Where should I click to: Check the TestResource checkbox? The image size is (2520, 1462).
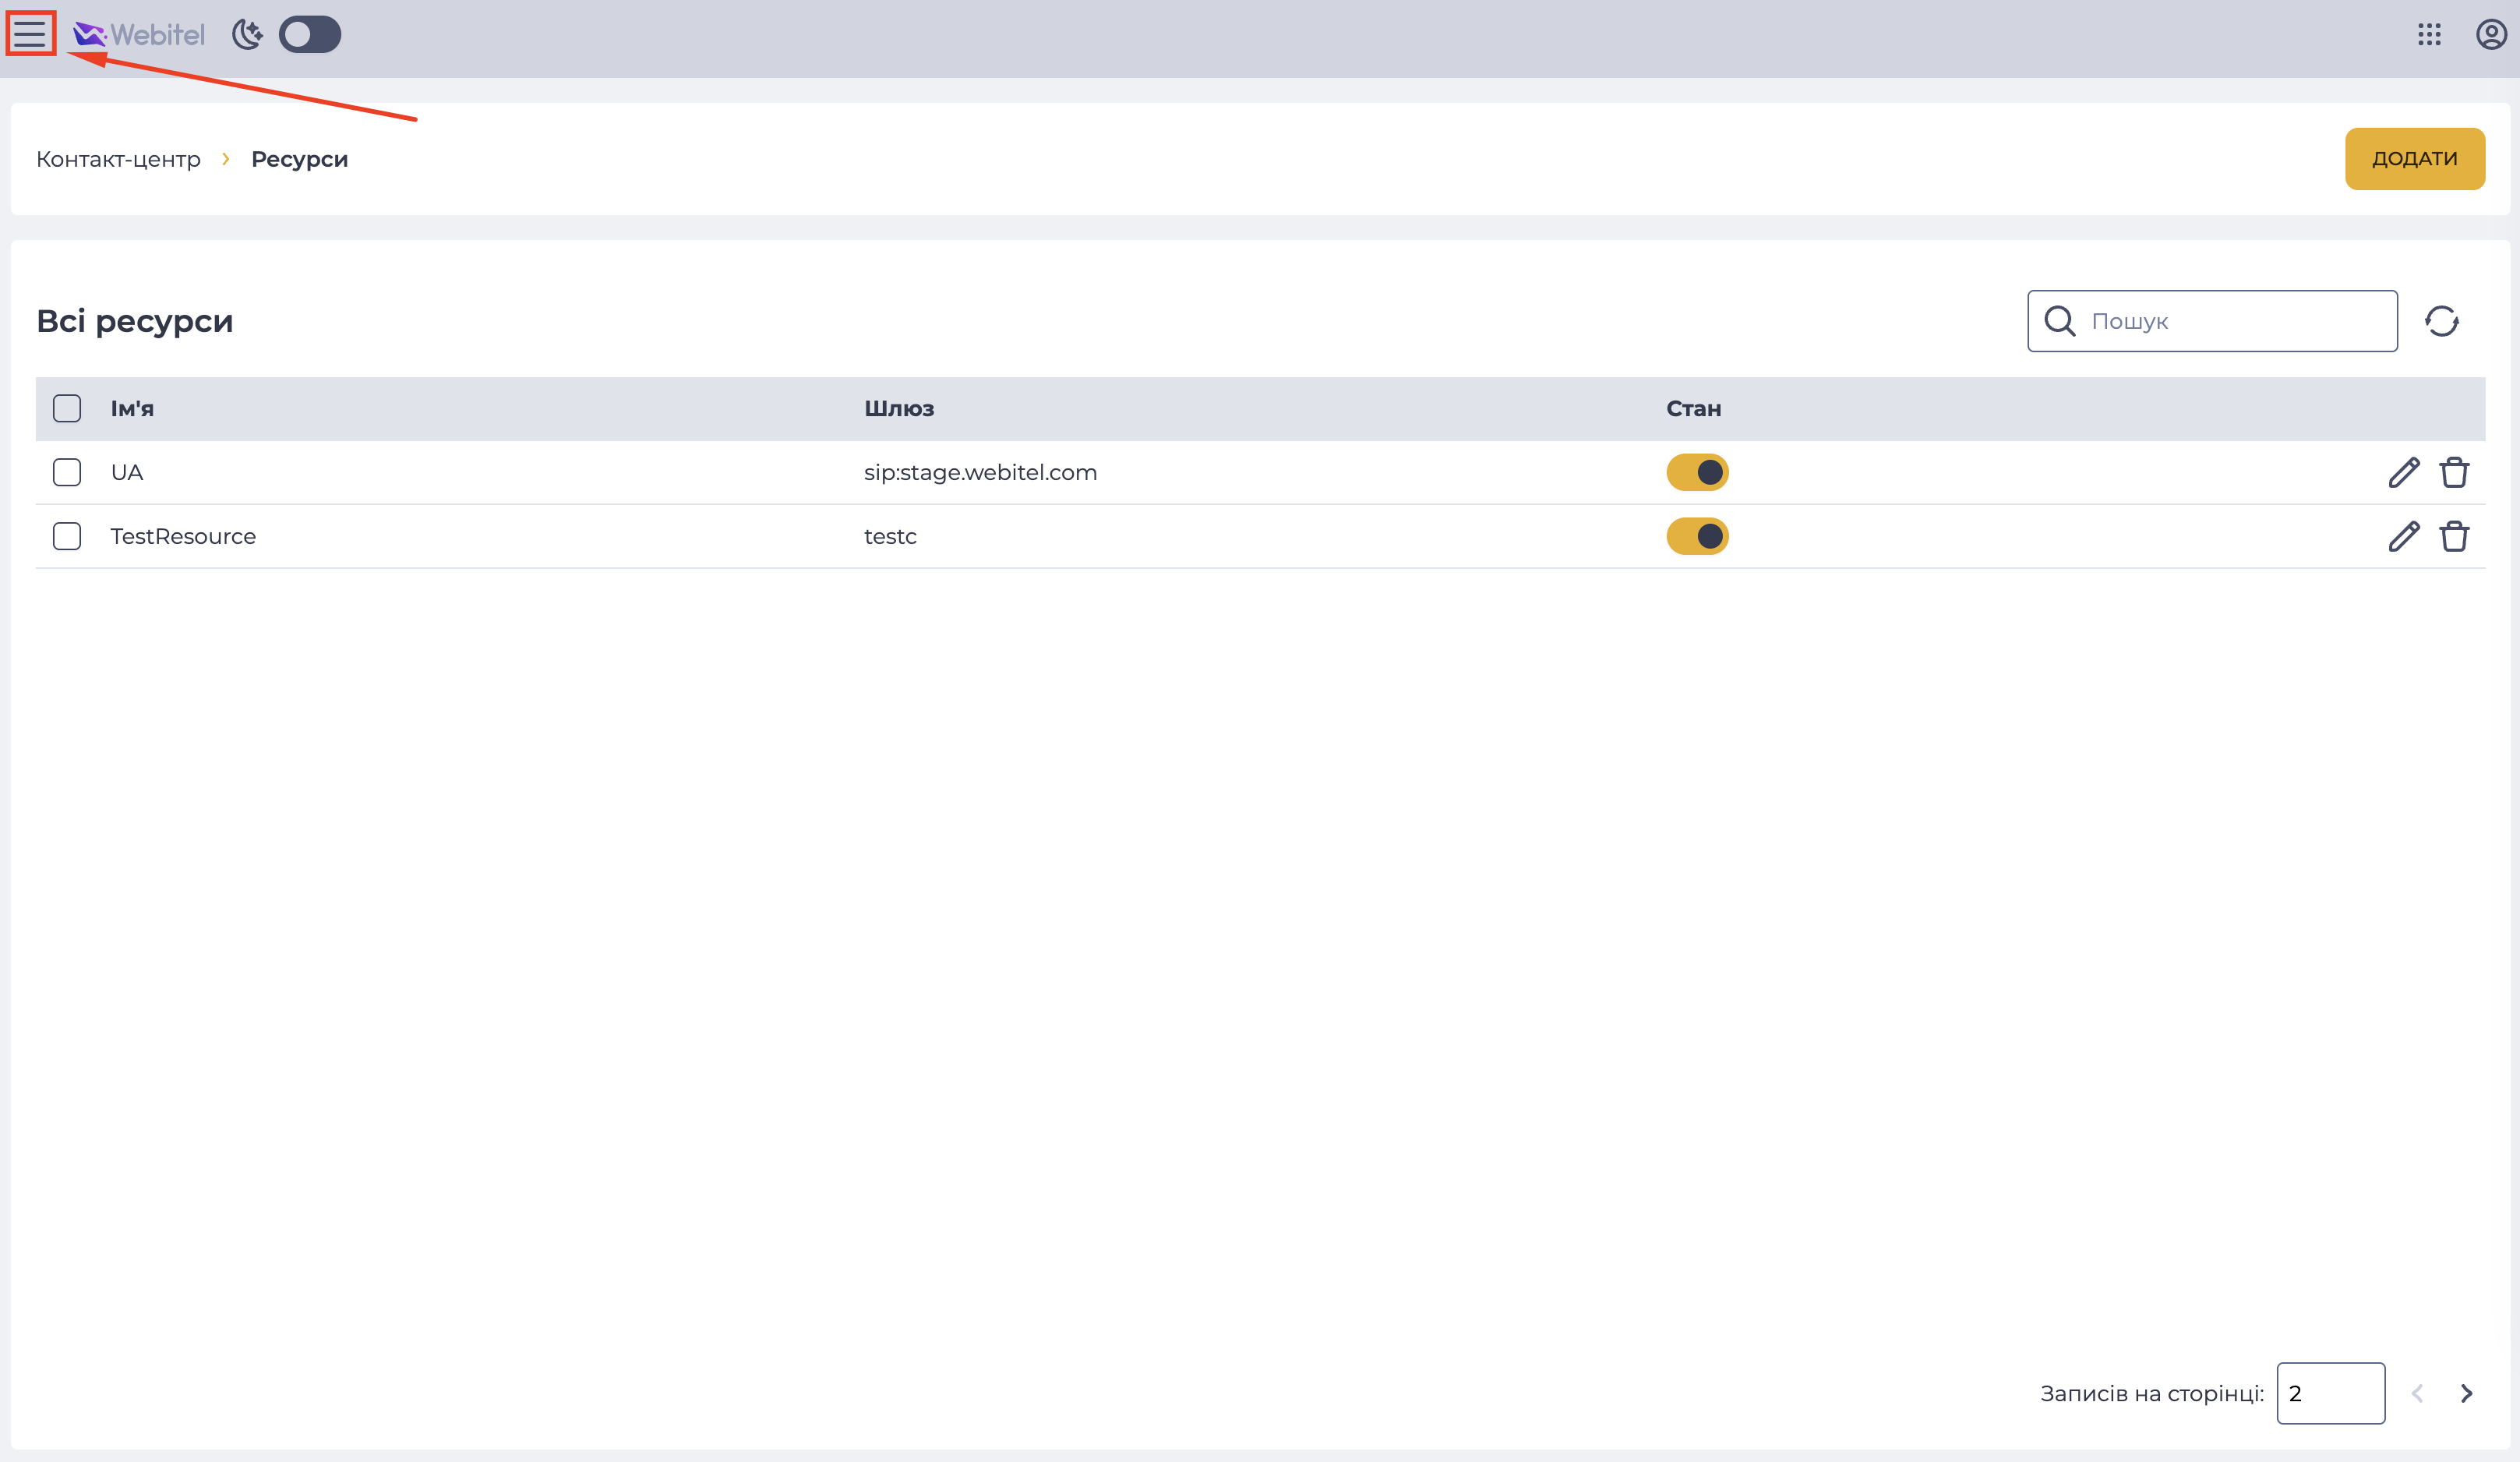[x=67, y=536]
